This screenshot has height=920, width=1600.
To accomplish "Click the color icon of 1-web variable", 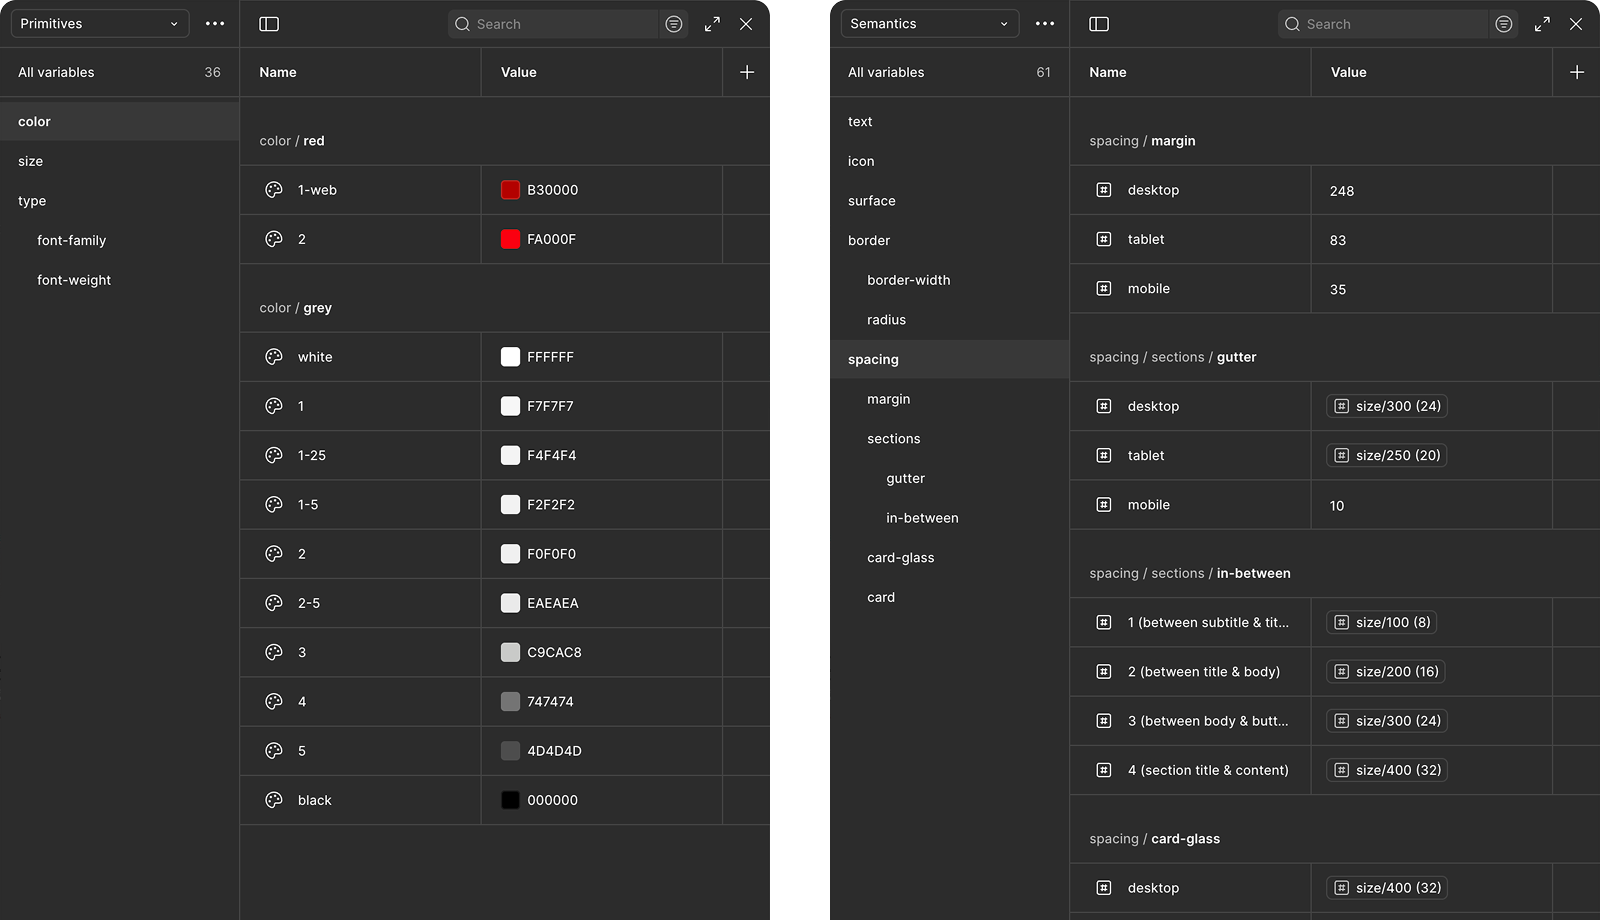I will (274, 190).
